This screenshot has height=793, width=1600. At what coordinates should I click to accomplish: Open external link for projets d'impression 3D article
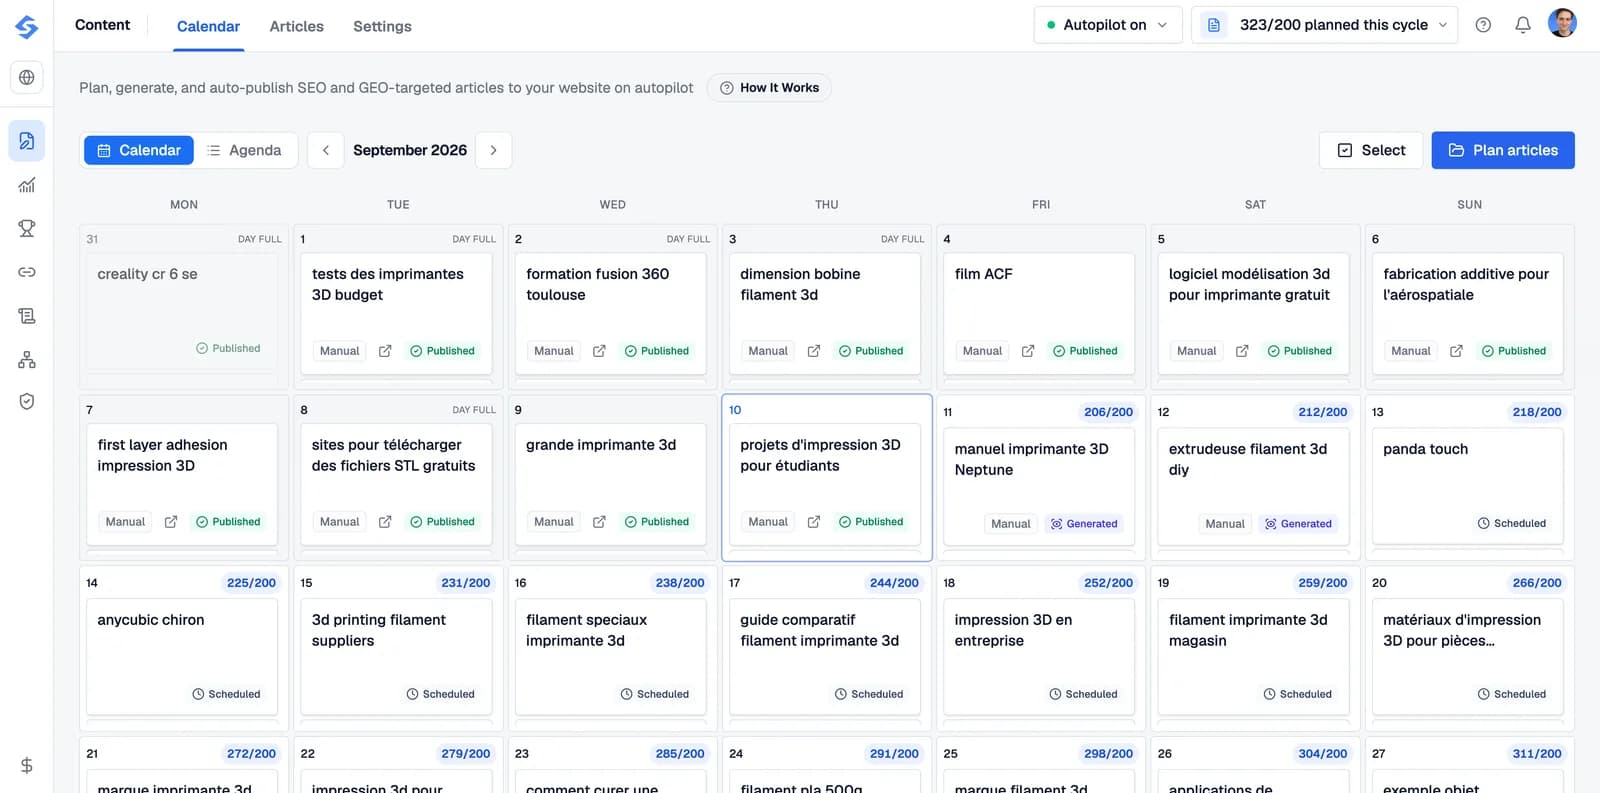[814, 522]
